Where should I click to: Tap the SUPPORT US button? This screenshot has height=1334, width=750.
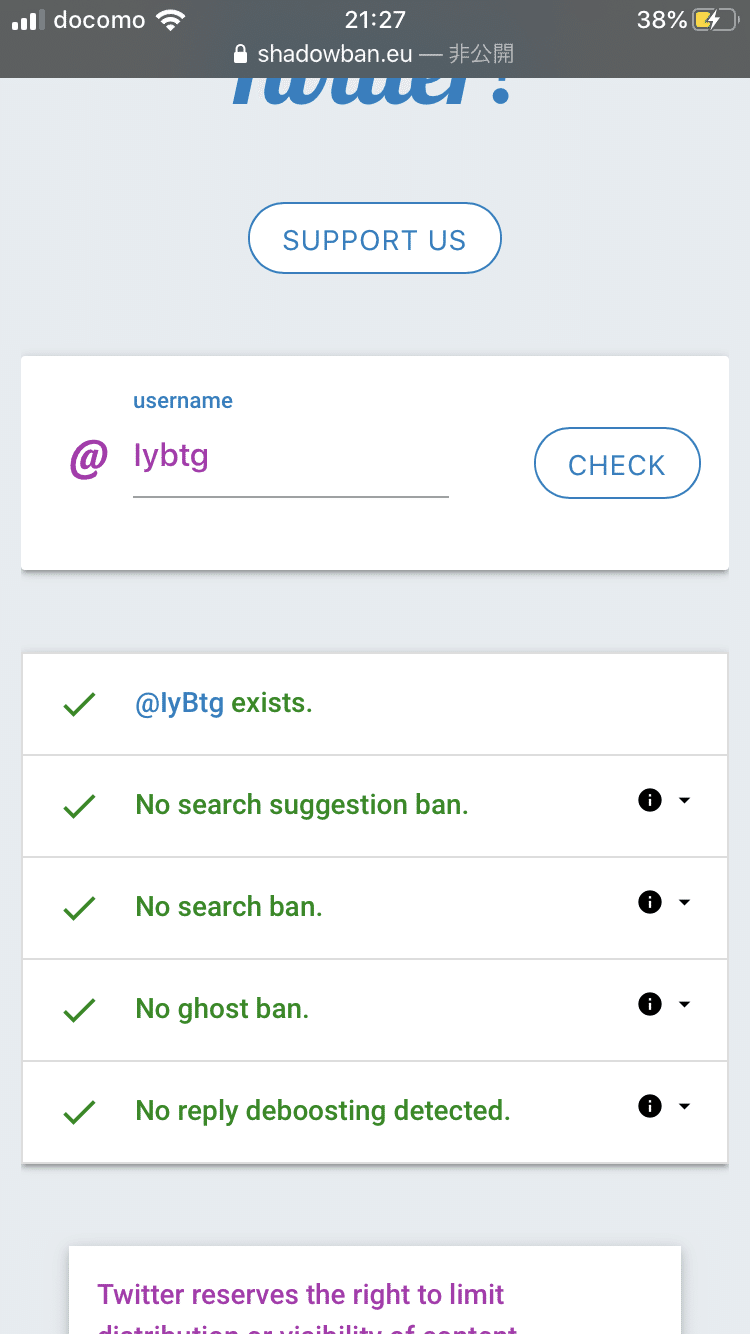point(374,239)
